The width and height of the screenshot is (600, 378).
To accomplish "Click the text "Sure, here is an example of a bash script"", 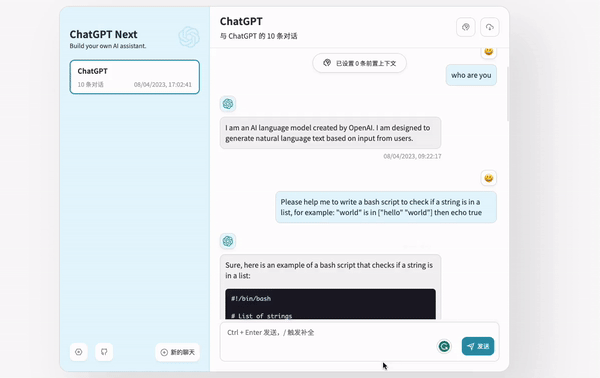I will pos(329,270).
